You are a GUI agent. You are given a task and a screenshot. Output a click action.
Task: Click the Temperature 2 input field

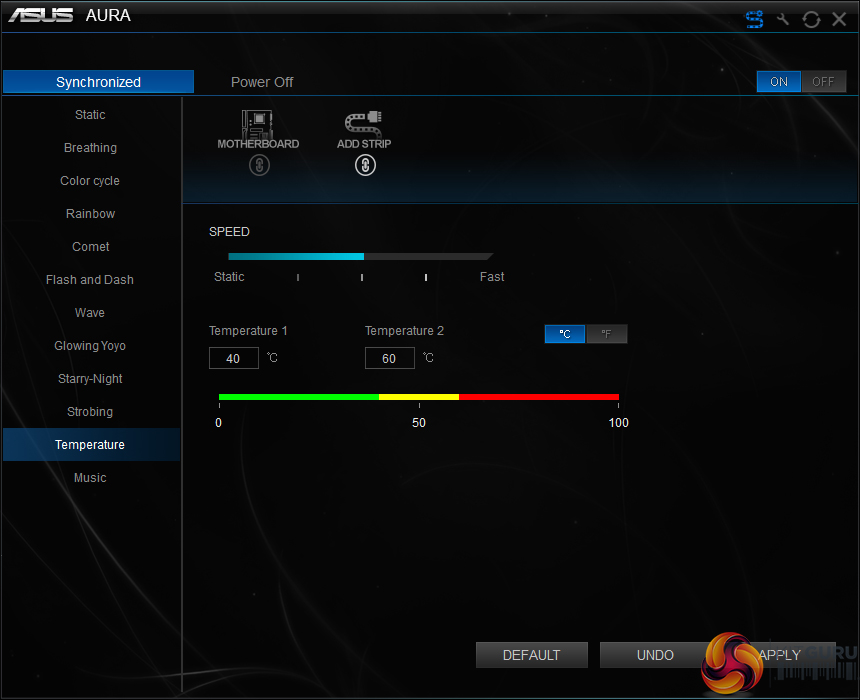coord(389,358)
